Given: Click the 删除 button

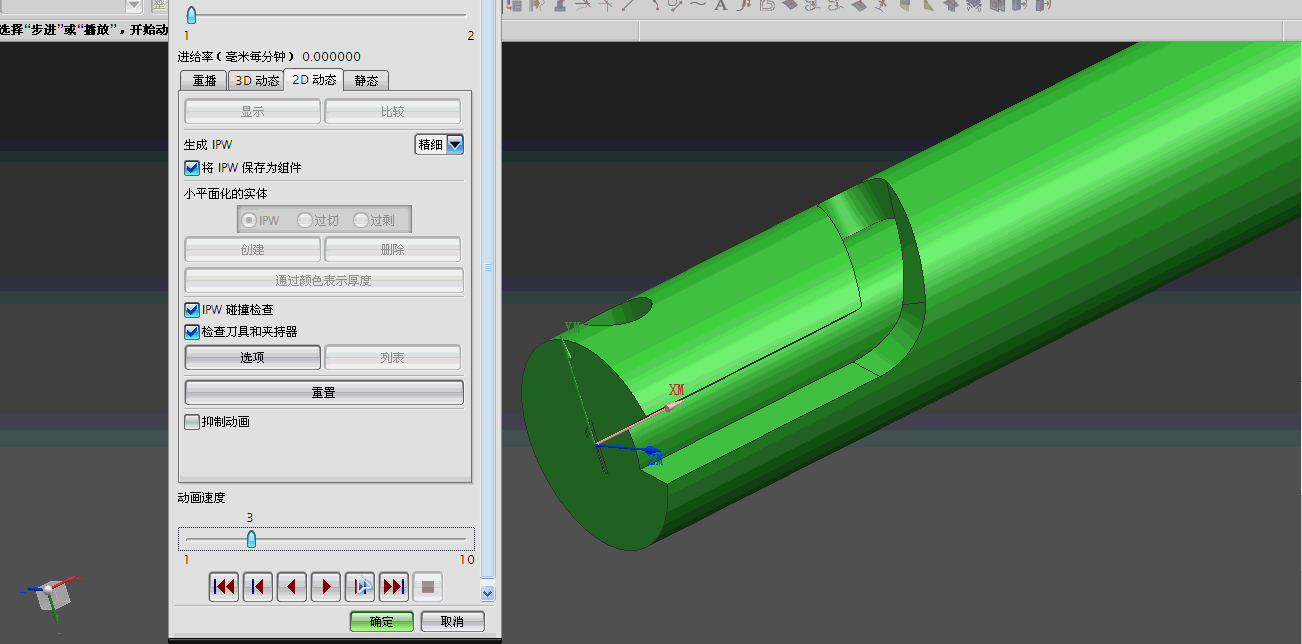Looking at the screenshot, I should (x=393, y=250).
